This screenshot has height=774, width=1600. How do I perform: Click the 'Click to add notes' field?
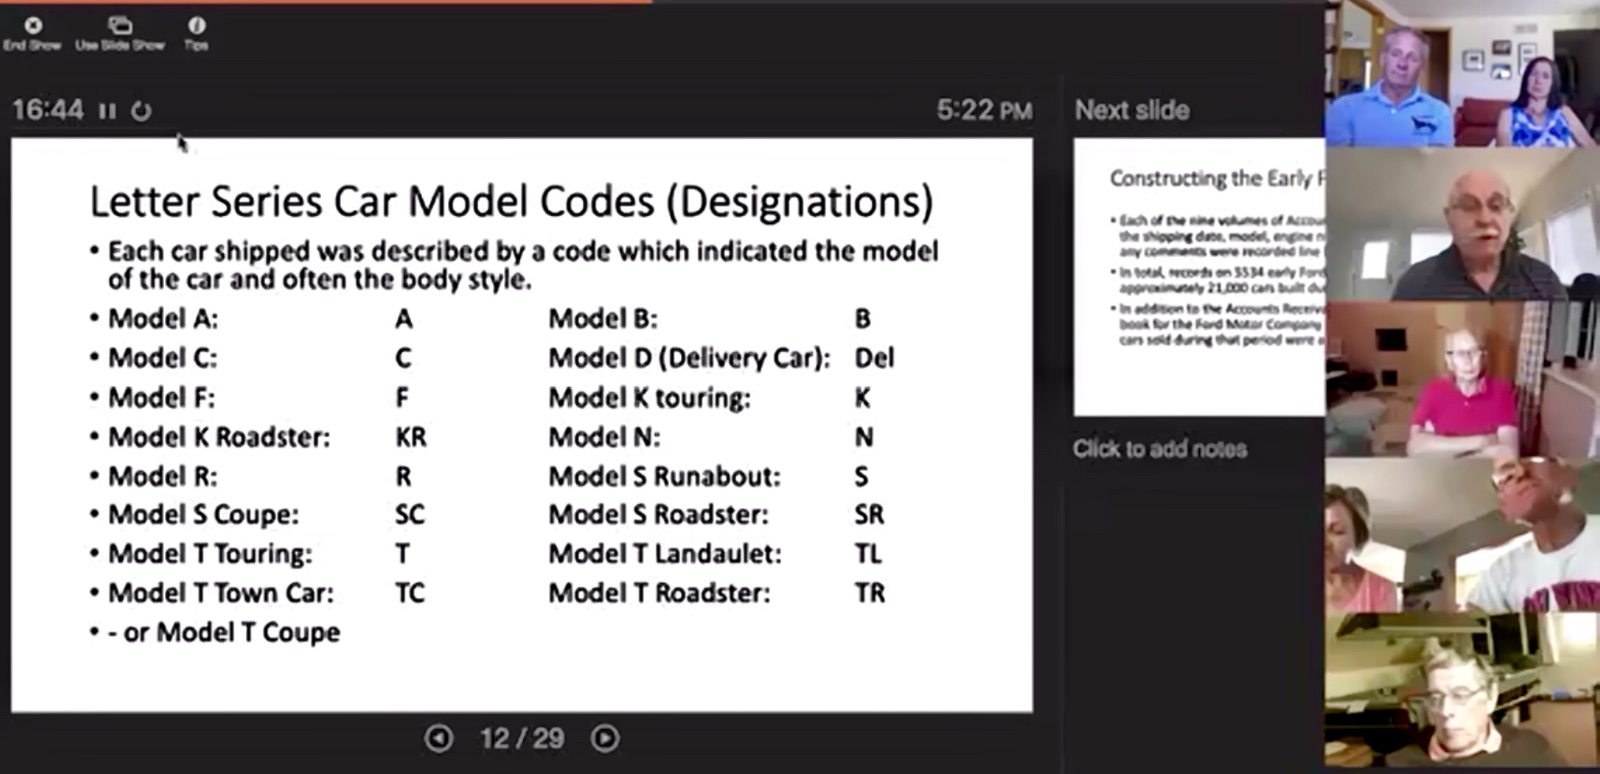(x=1159, y=449)
